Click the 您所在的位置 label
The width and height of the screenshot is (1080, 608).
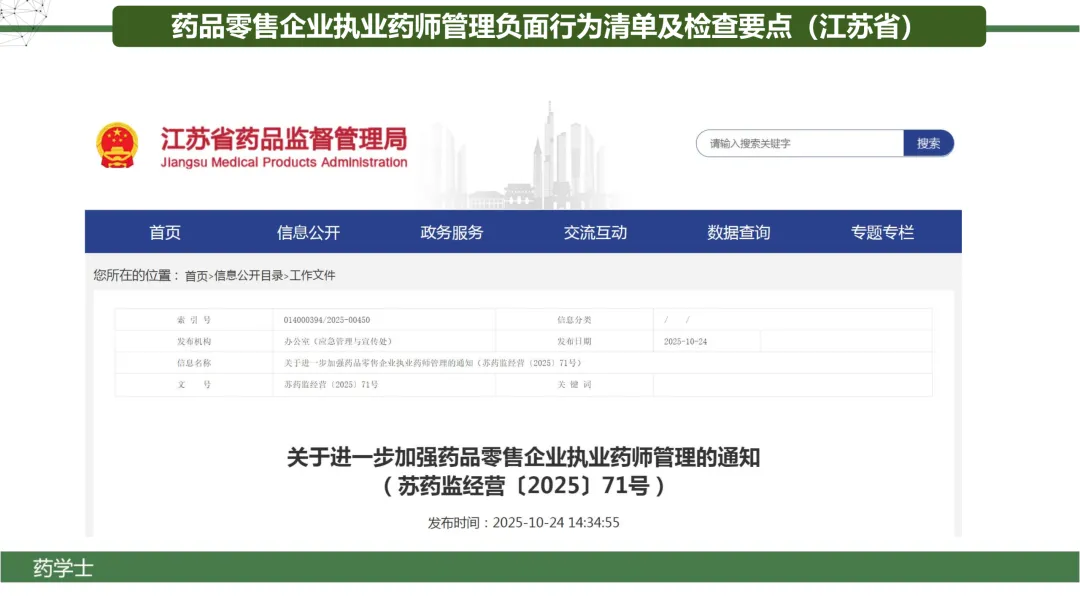pyautogui.click(x=136, y=275)
